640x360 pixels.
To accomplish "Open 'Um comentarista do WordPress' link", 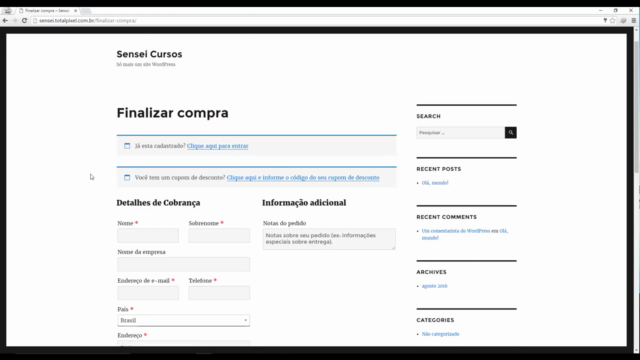I will [456, 231].
